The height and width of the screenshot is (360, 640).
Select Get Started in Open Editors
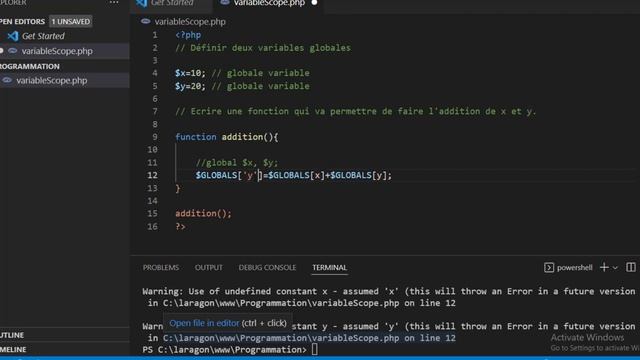43,36
